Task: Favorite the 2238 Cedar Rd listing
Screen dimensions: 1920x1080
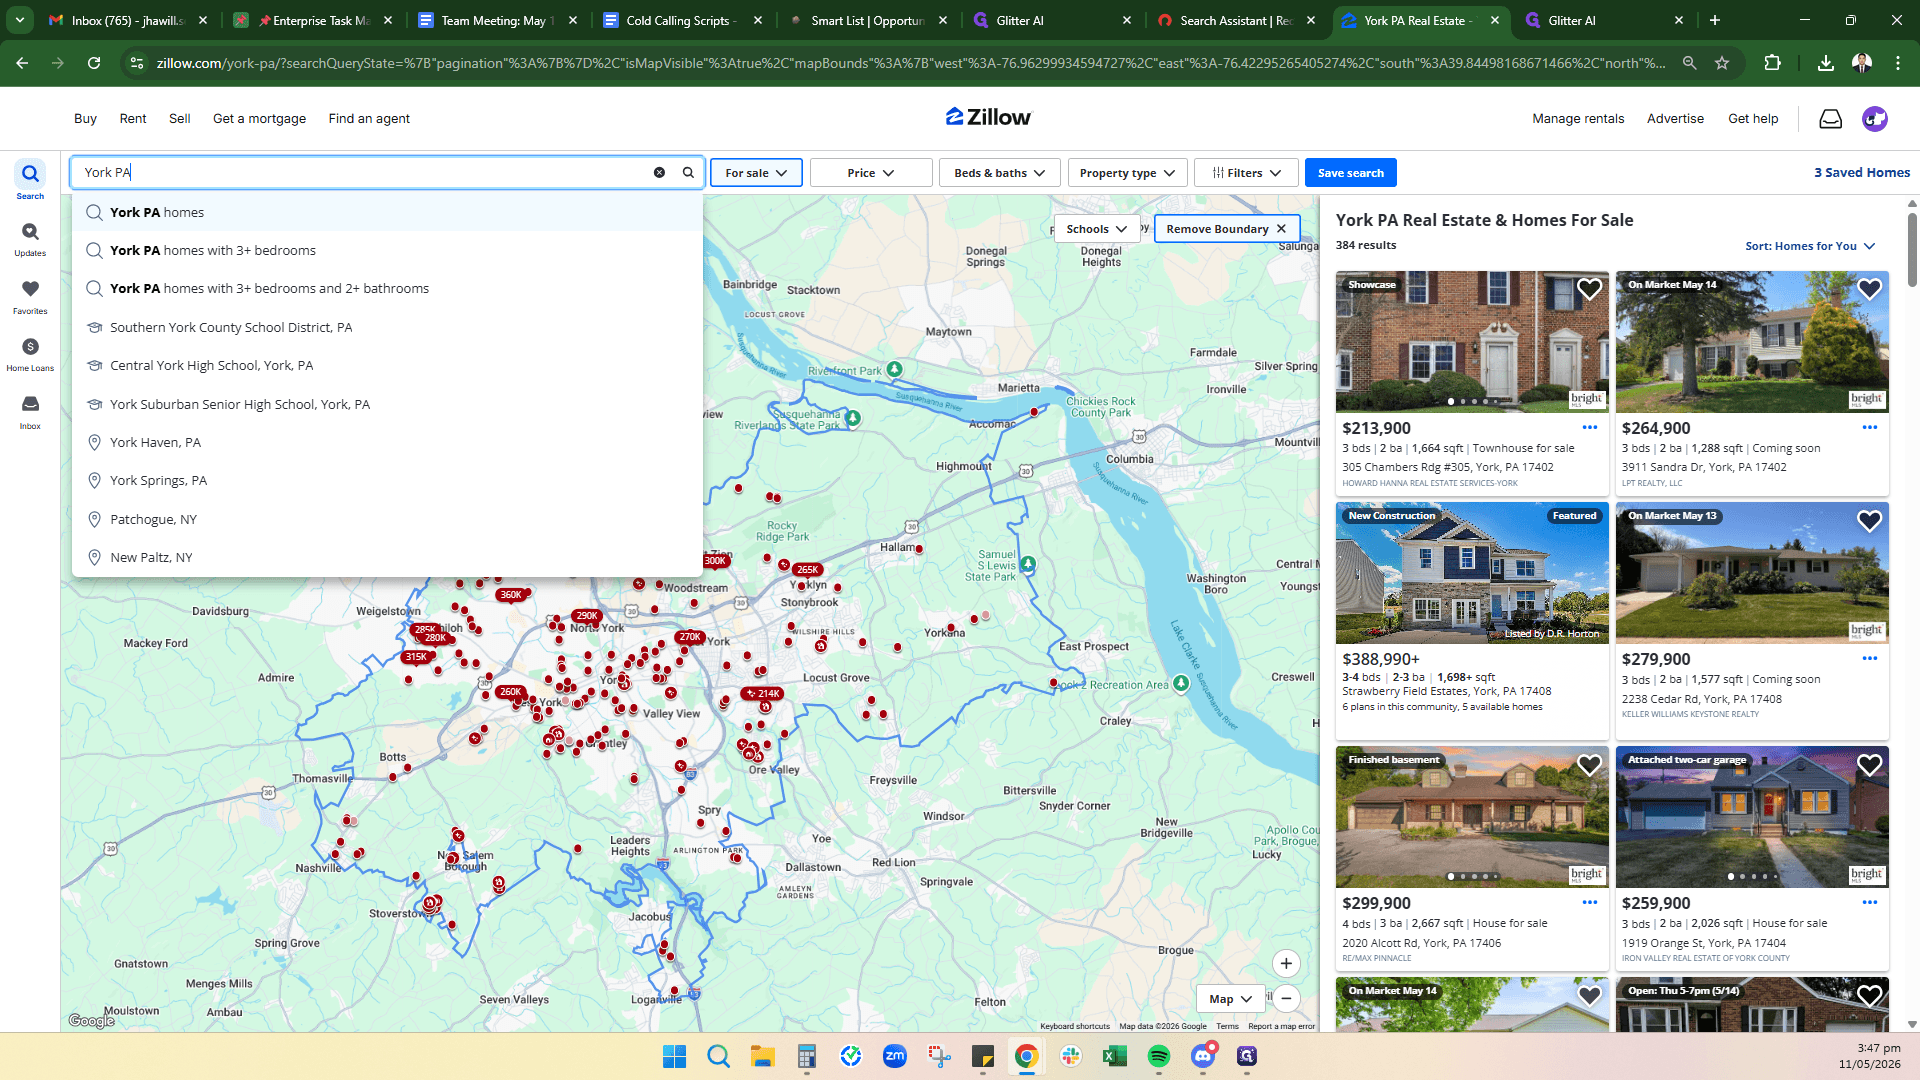Action: [x=1870, y=521]
